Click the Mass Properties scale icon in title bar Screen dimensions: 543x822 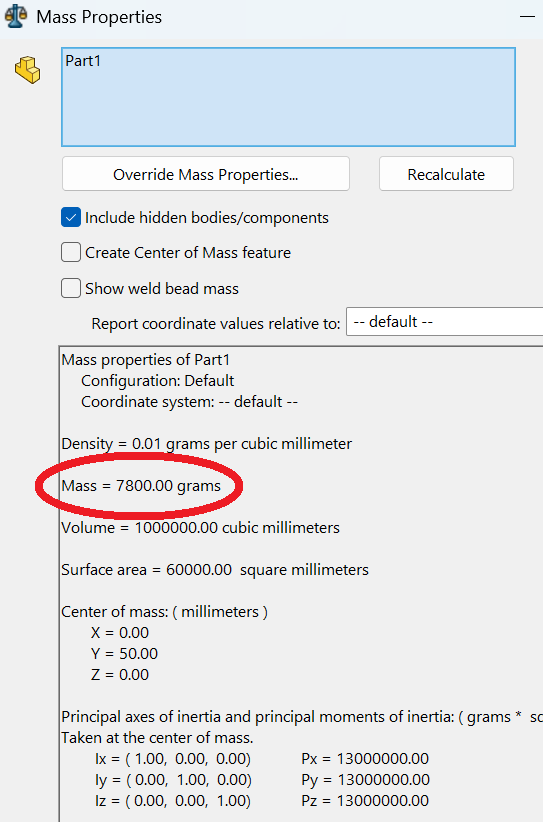pos(16,17)
